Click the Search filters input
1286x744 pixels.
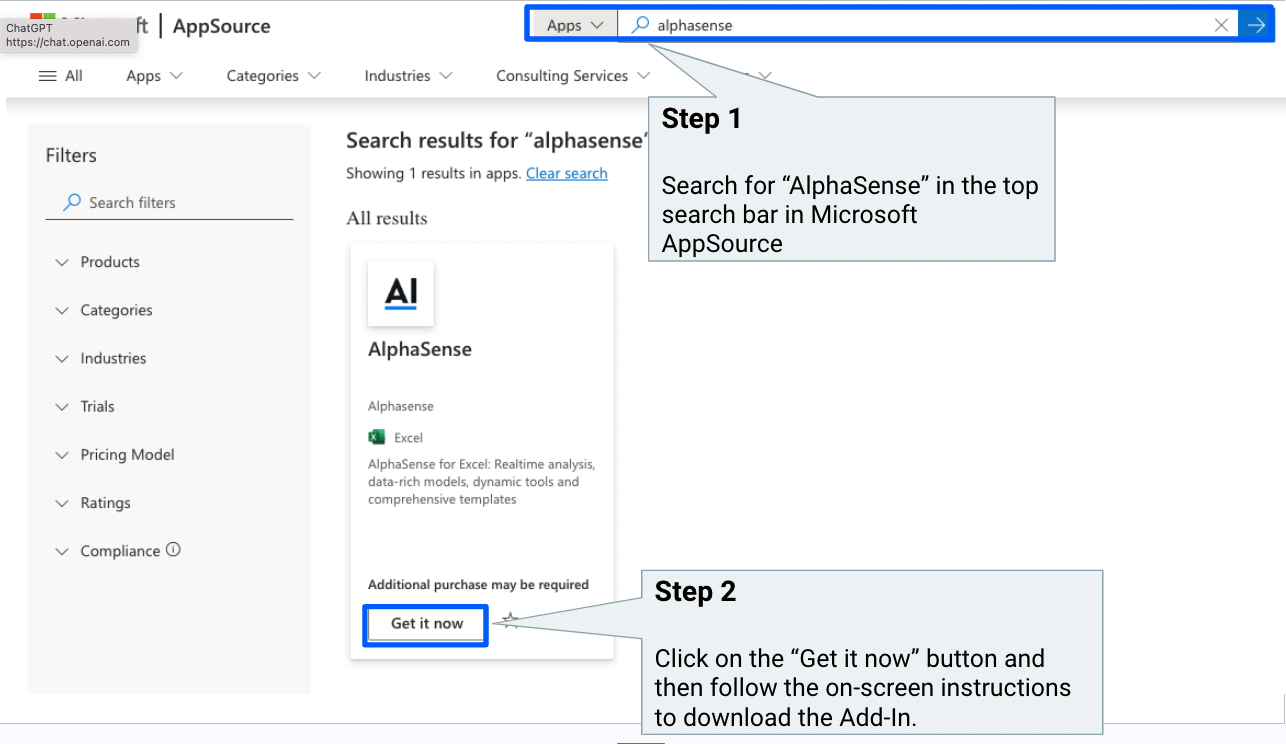[x=169, y=203]
